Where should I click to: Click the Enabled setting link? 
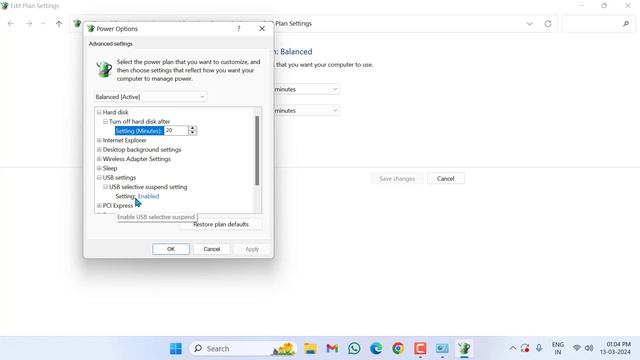(x=149, y=196)
